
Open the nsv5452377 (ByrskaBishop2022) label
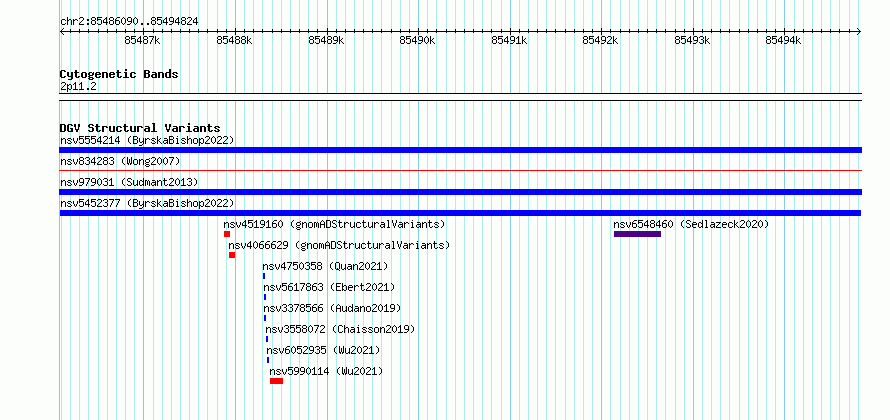147,203
